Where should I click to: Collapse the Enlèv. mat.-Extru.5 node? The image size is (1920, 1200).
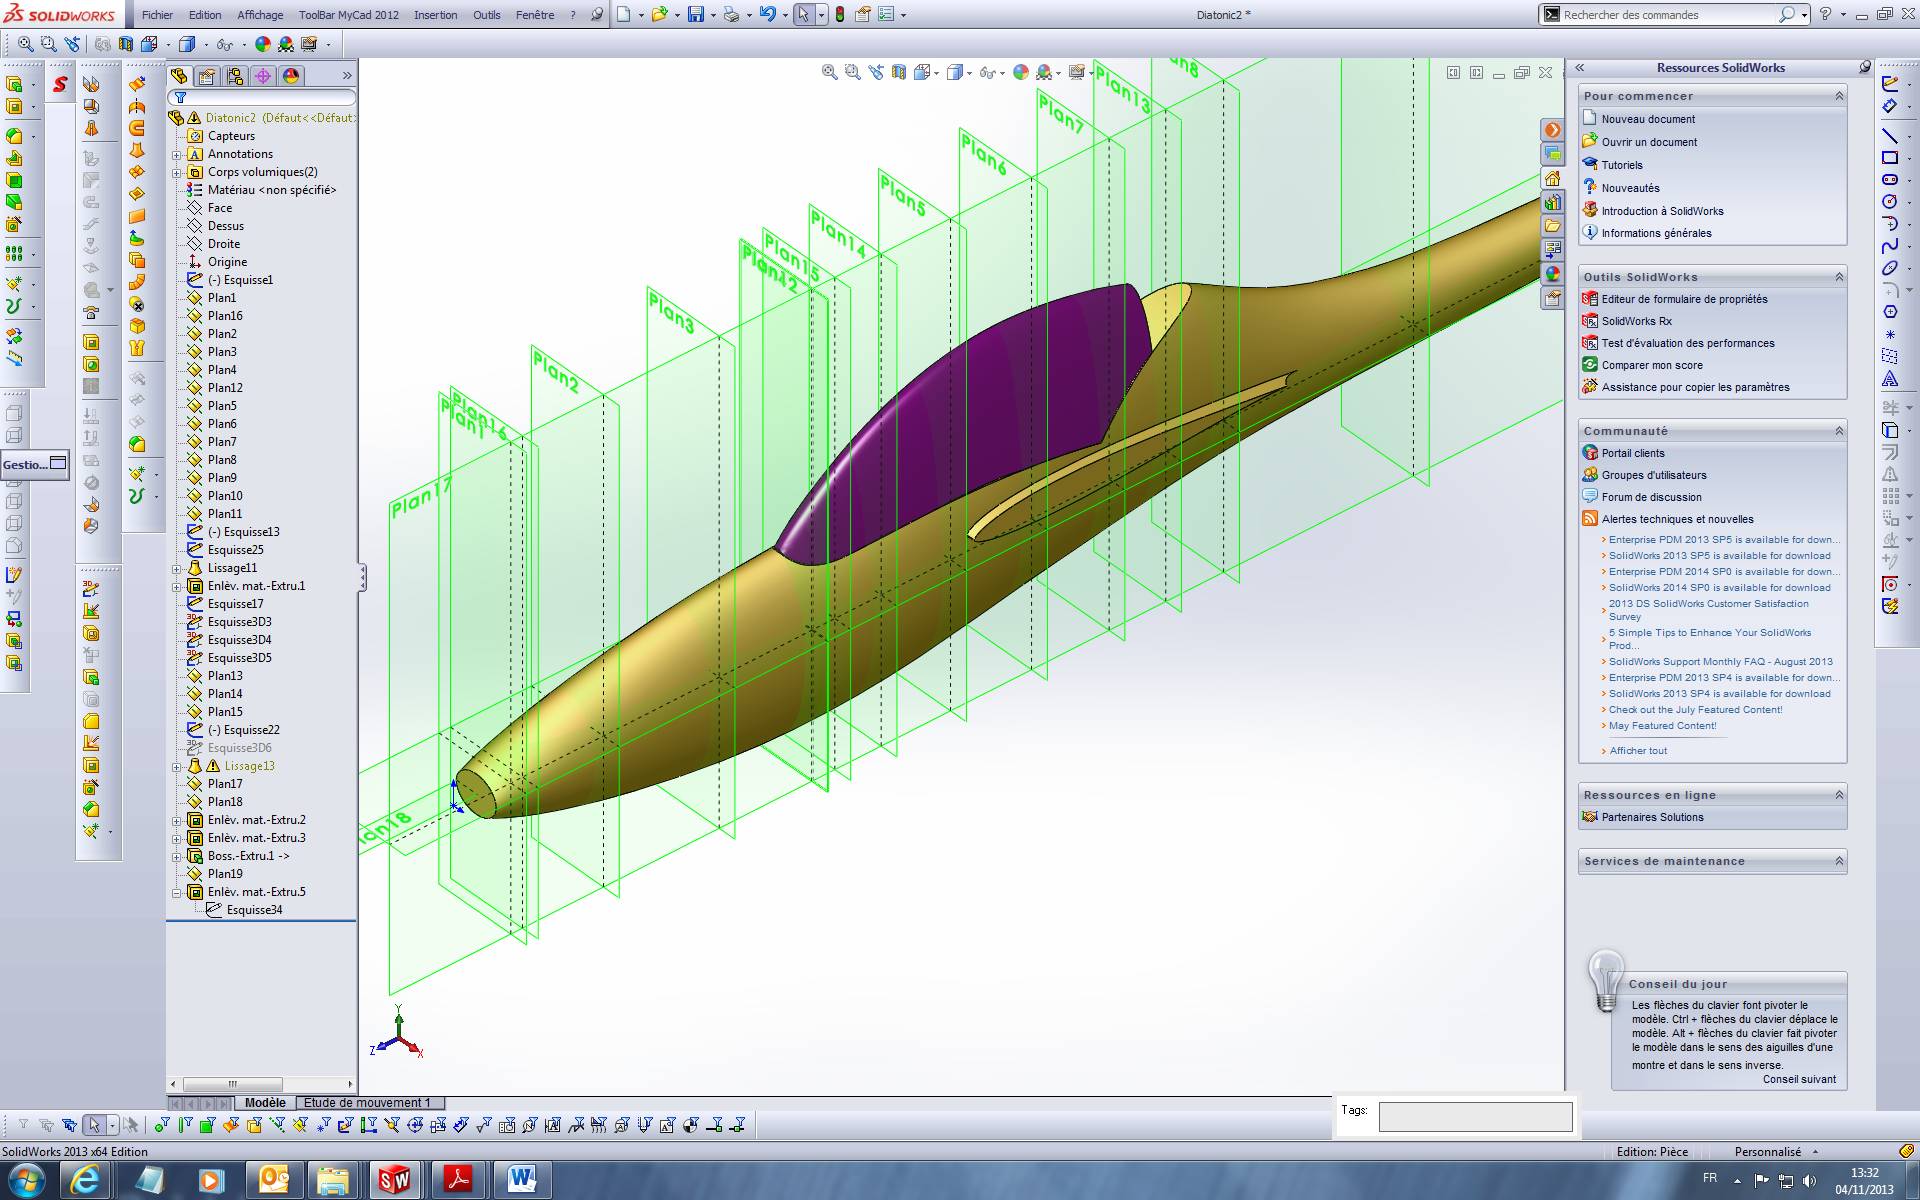pyautogui.click(x=177, y=893)
